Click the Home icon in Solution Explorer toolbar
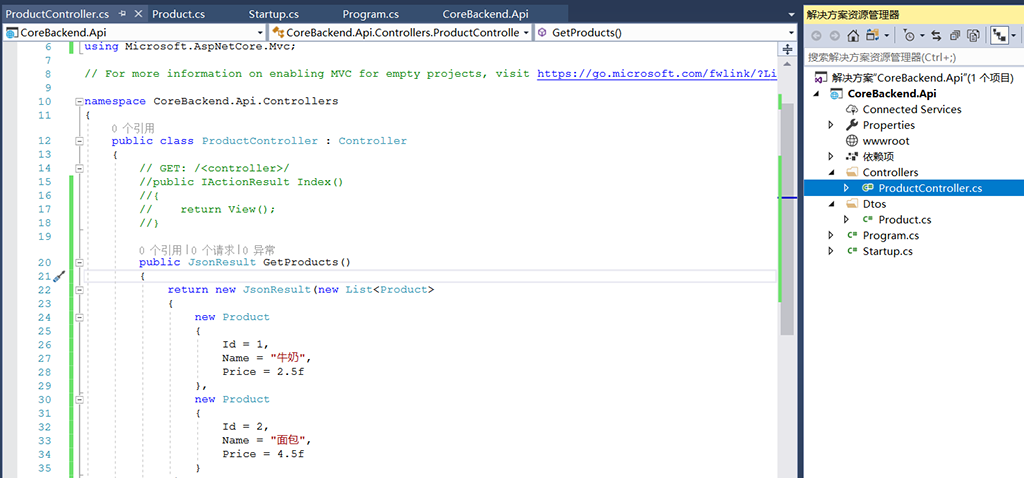This screenshot has height=478, width=1024. coord(853,35)
